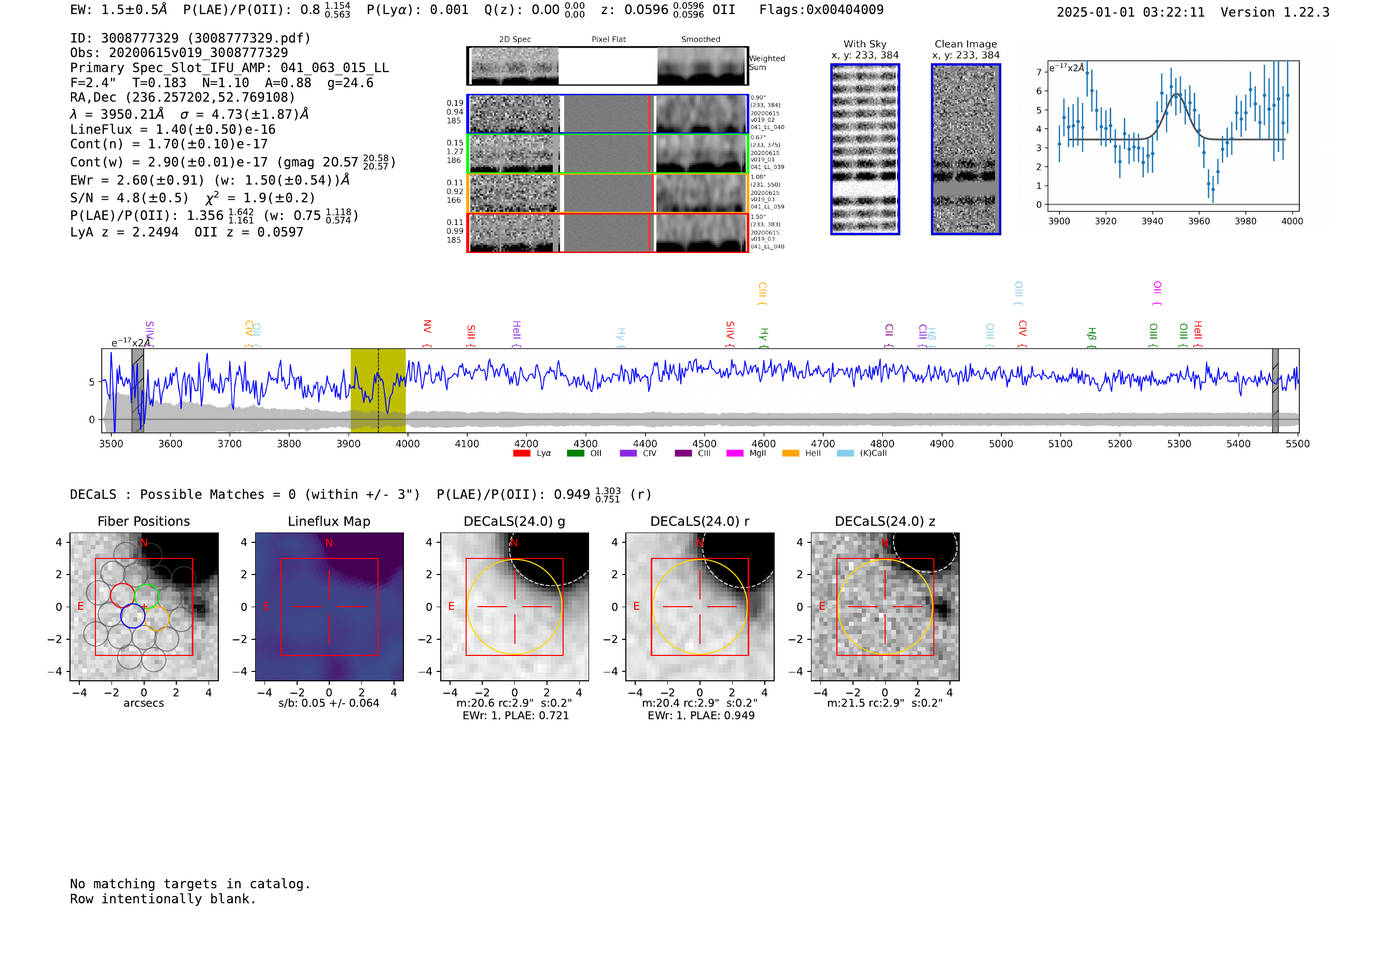Click the blue fiber circle in Fiber Positions

coord(133,616)
